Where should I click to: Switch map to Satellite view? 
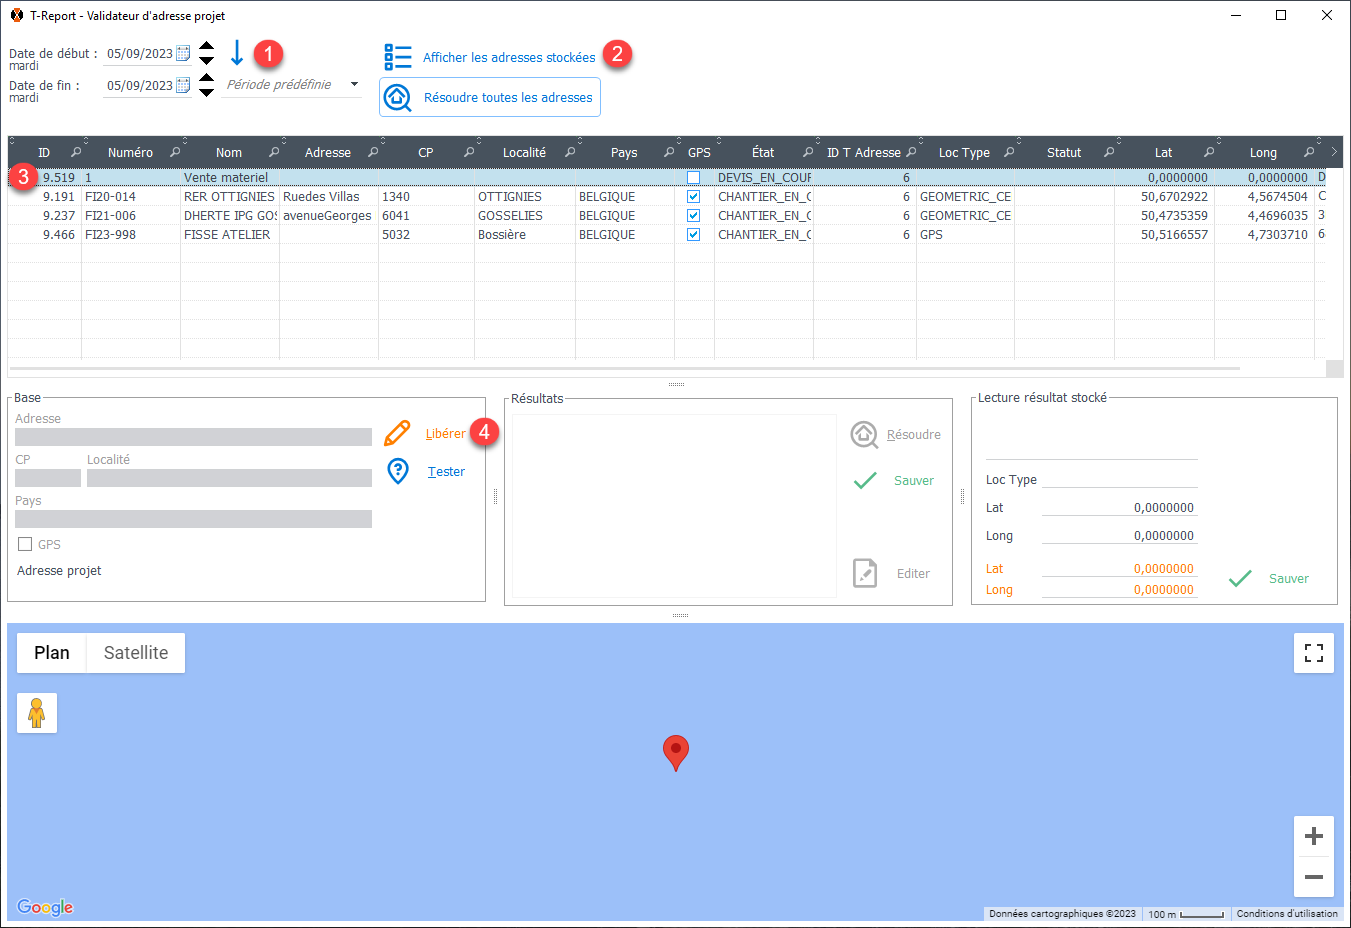[x=136, y=653]
